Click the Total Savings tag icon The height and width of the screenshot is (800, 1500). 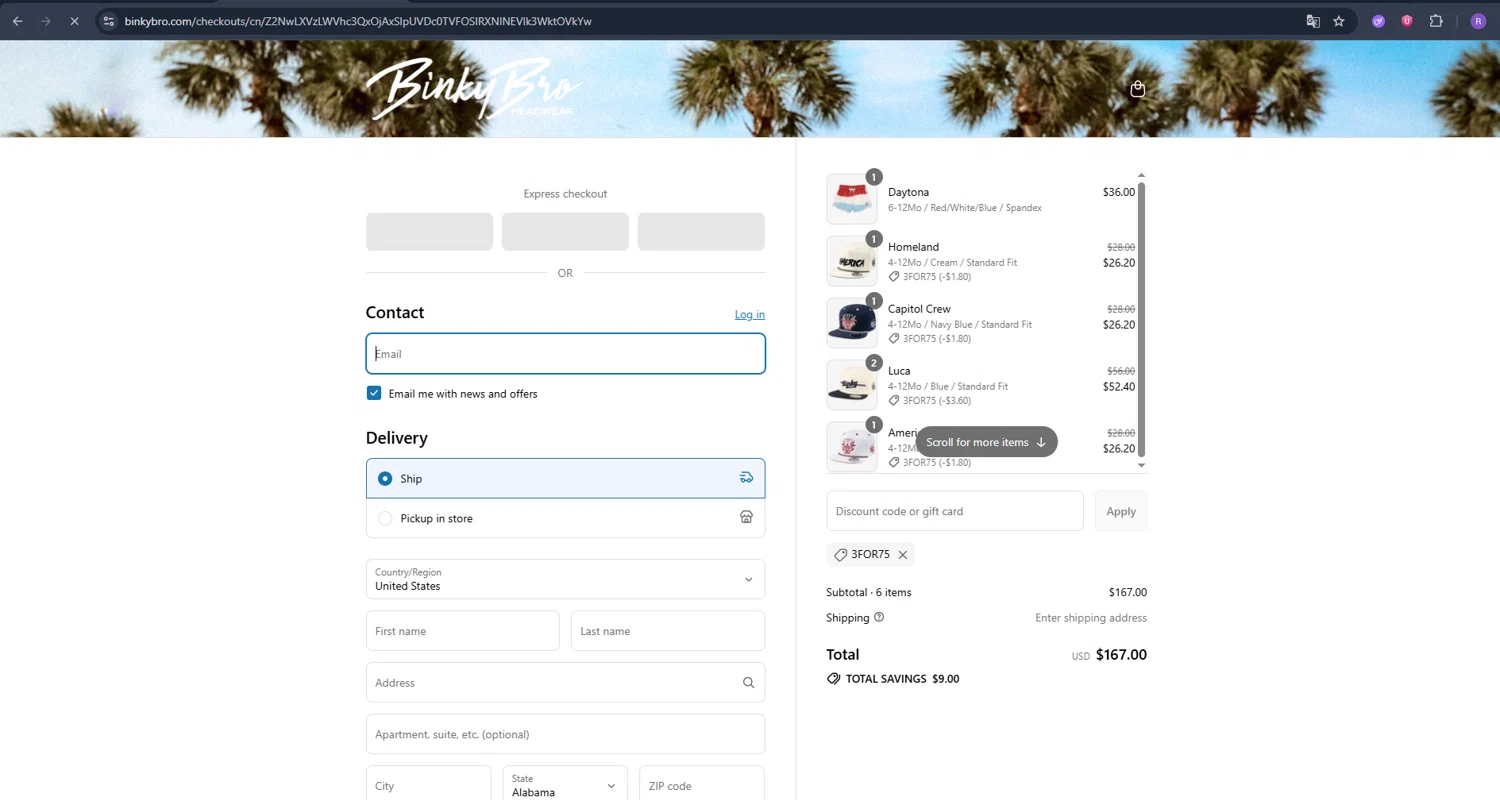[x=834, y=679]
